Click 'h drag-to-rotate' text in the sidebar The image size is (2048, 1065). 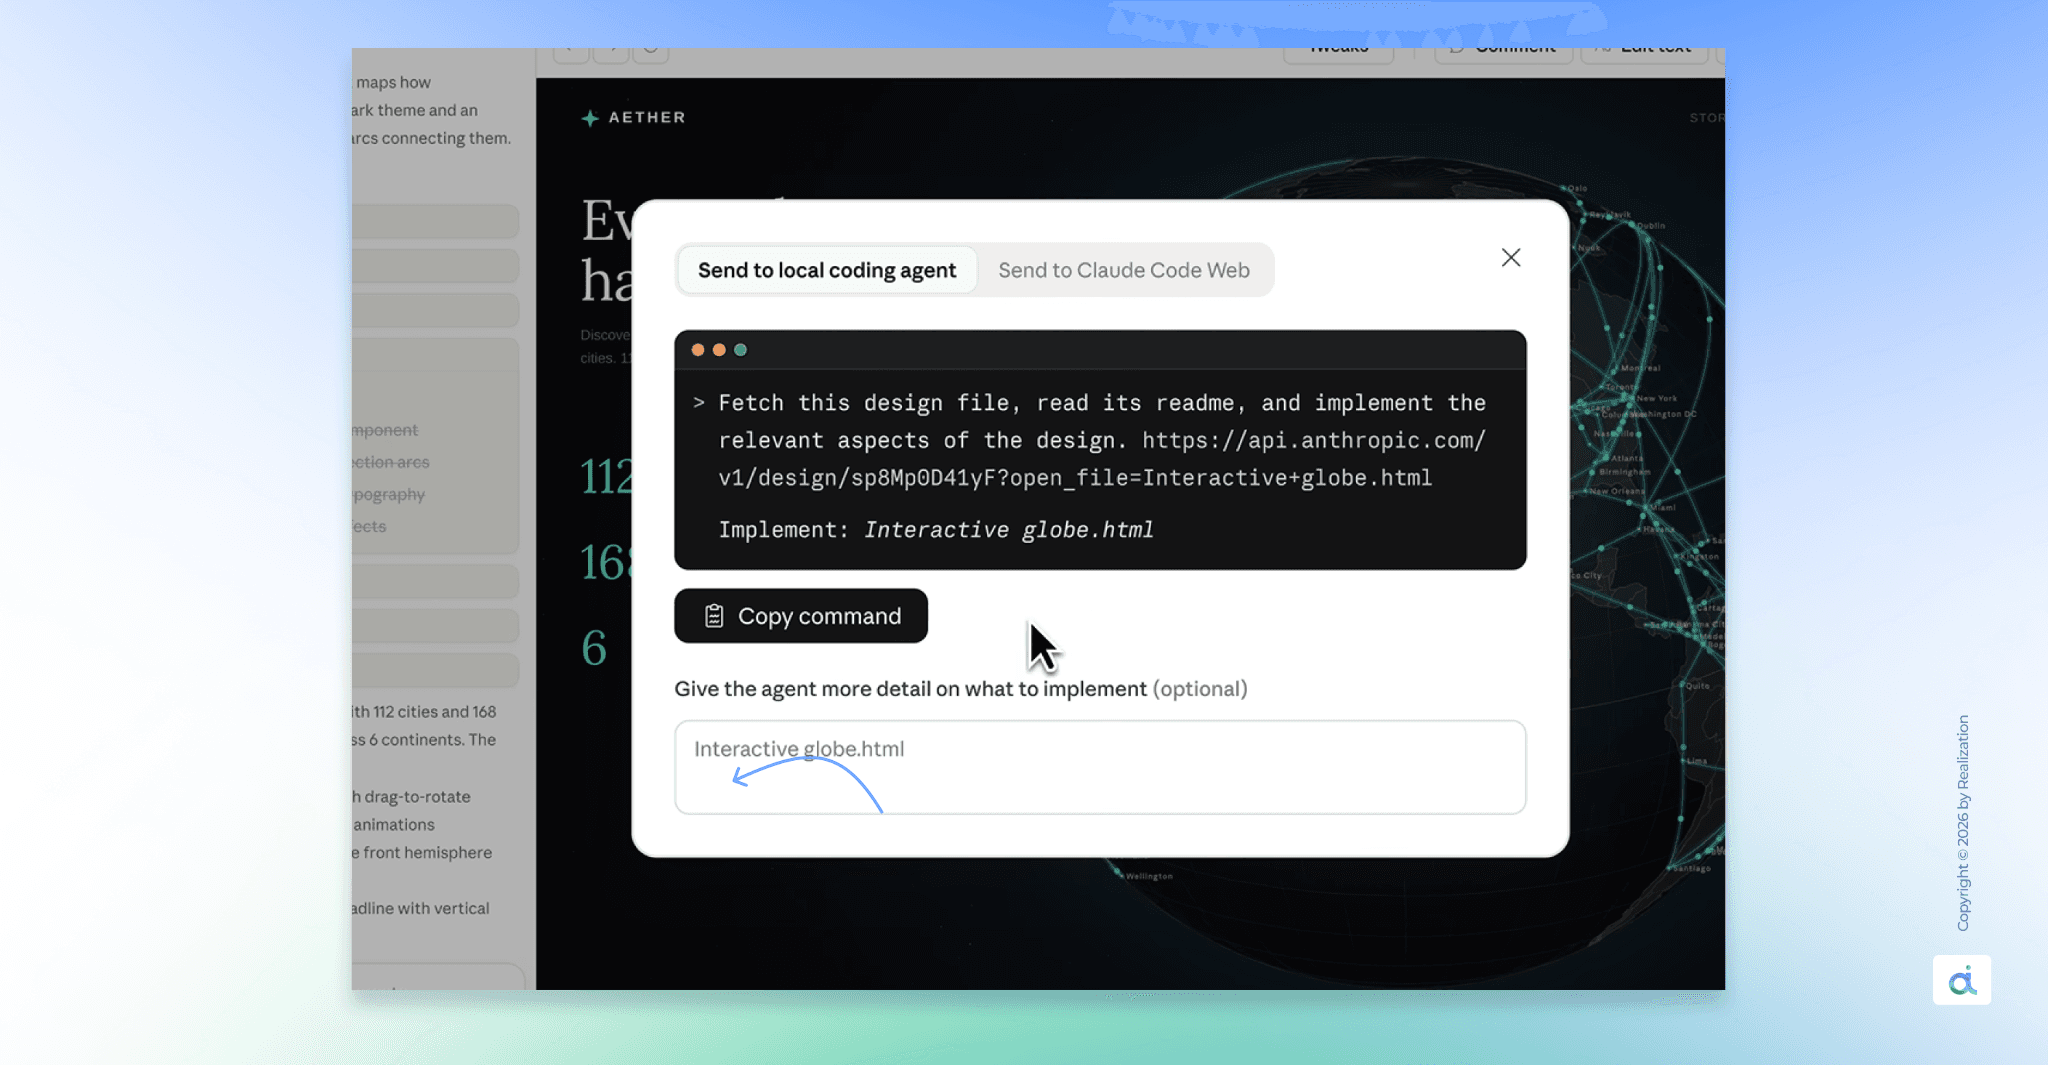411,797
